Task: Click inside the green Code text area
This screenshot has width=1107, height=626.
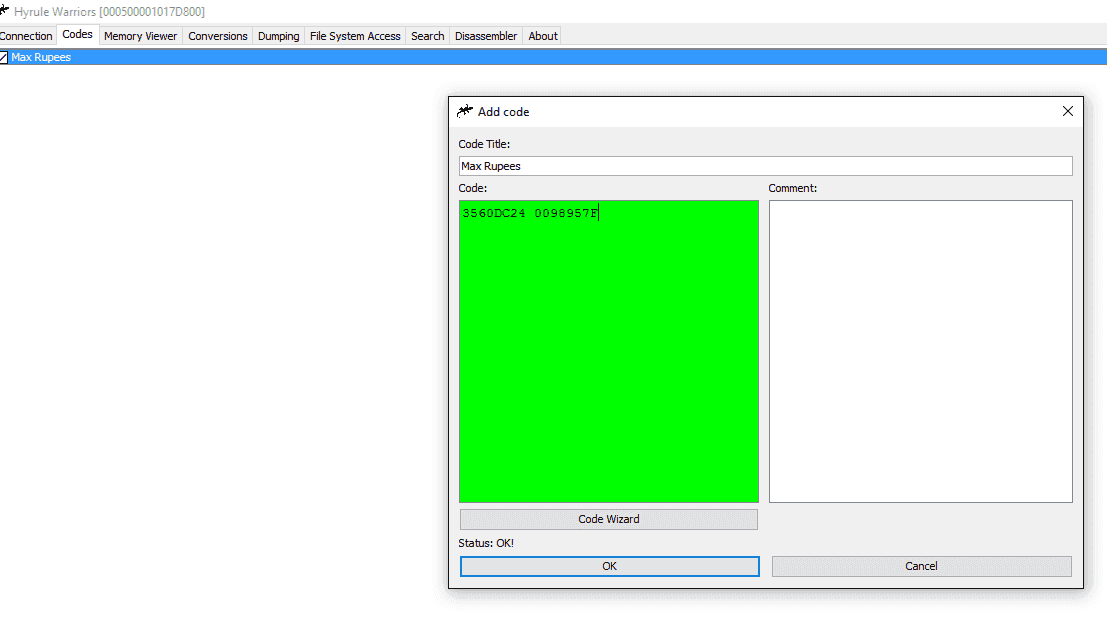Action: 609,351
